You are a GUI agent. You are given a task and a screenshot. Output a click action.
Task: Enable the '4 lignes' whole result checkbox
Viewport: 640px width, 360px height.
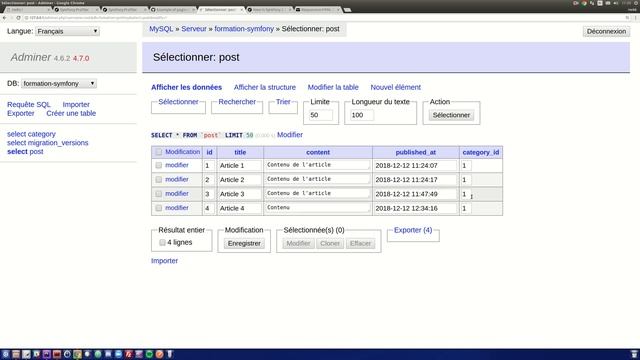(162, 242)
